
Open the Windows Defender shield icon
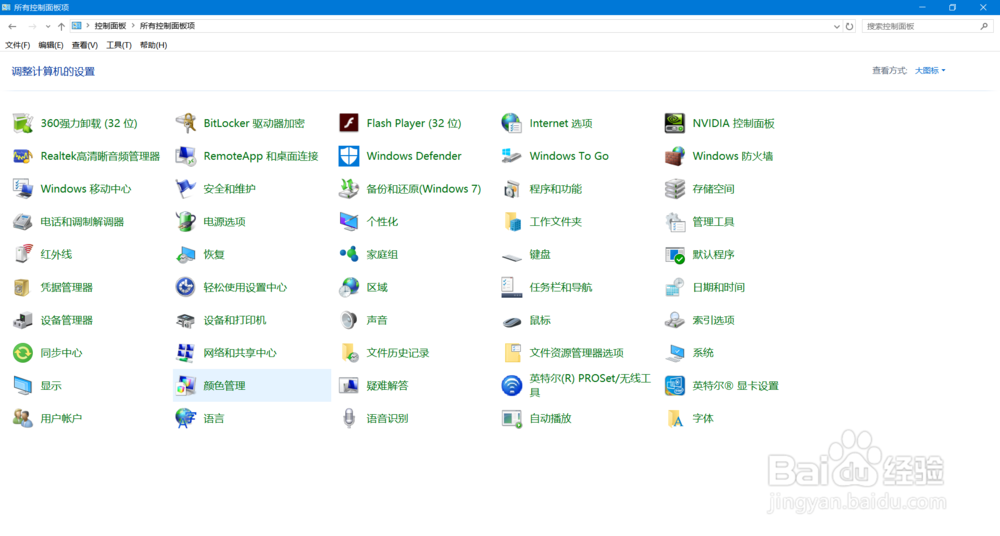pyautogui.click(x=349, y=156)
